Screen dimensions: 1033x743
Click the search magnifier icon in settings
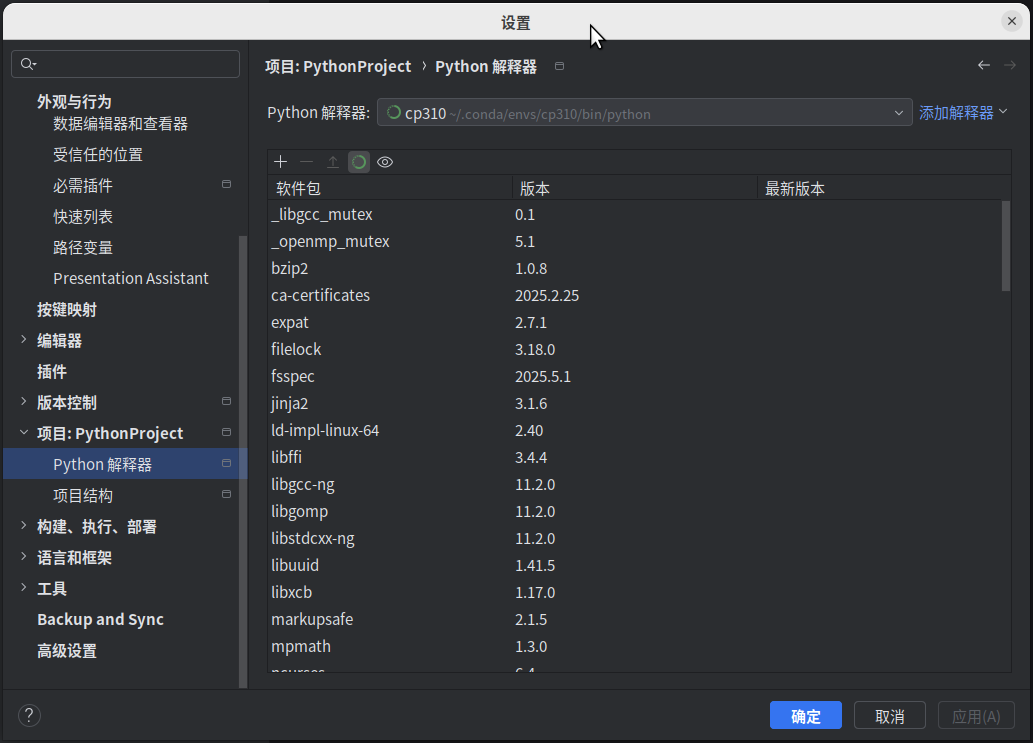(28, 64)
